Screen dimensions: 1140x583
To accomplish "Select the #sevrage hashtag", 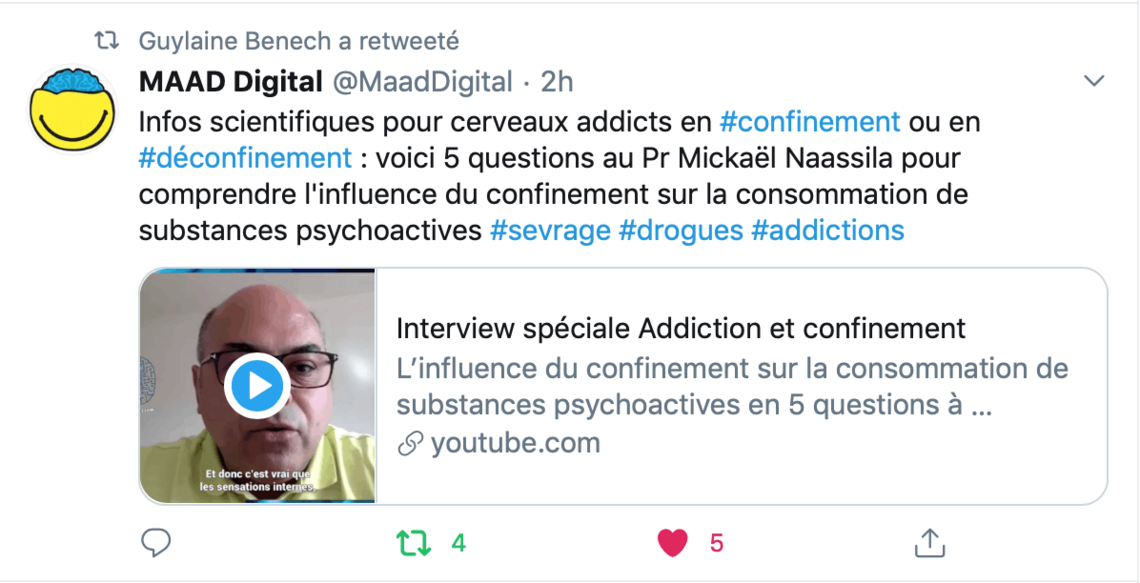I will (x=550, y=230).
